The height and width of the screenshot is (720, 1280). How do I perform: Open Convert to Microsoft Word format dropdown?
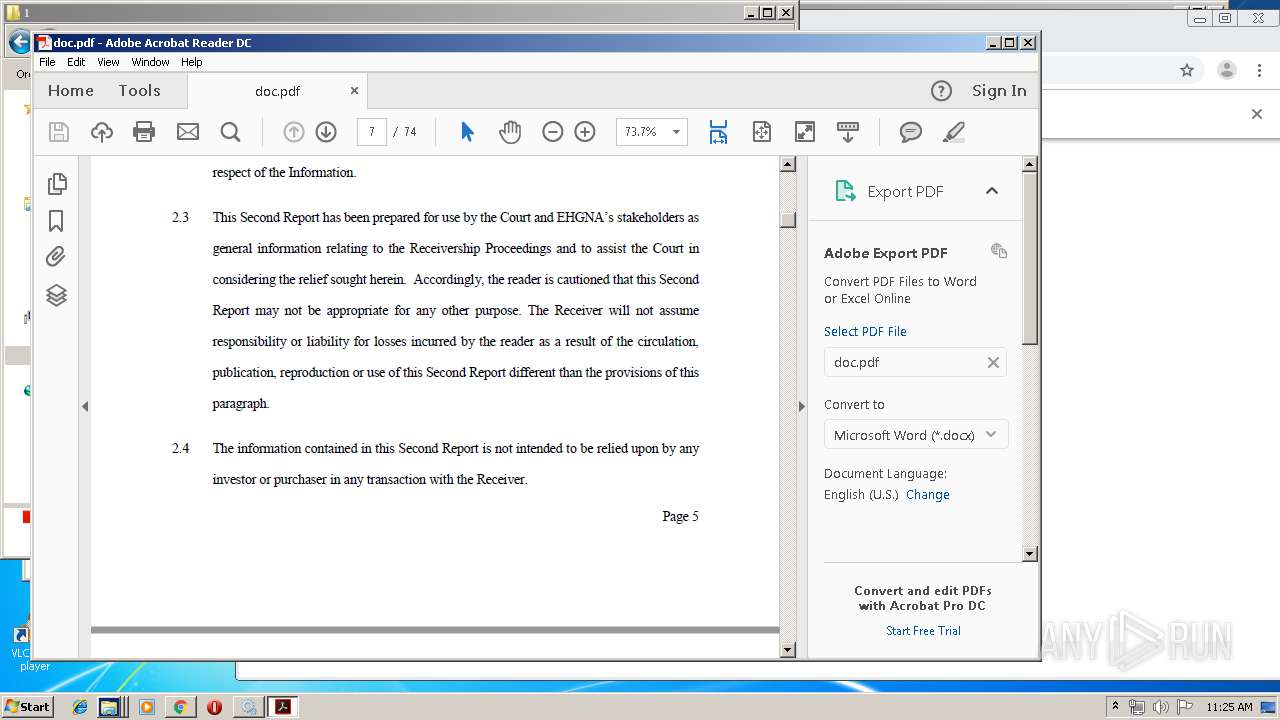click(x=915, y=435)
